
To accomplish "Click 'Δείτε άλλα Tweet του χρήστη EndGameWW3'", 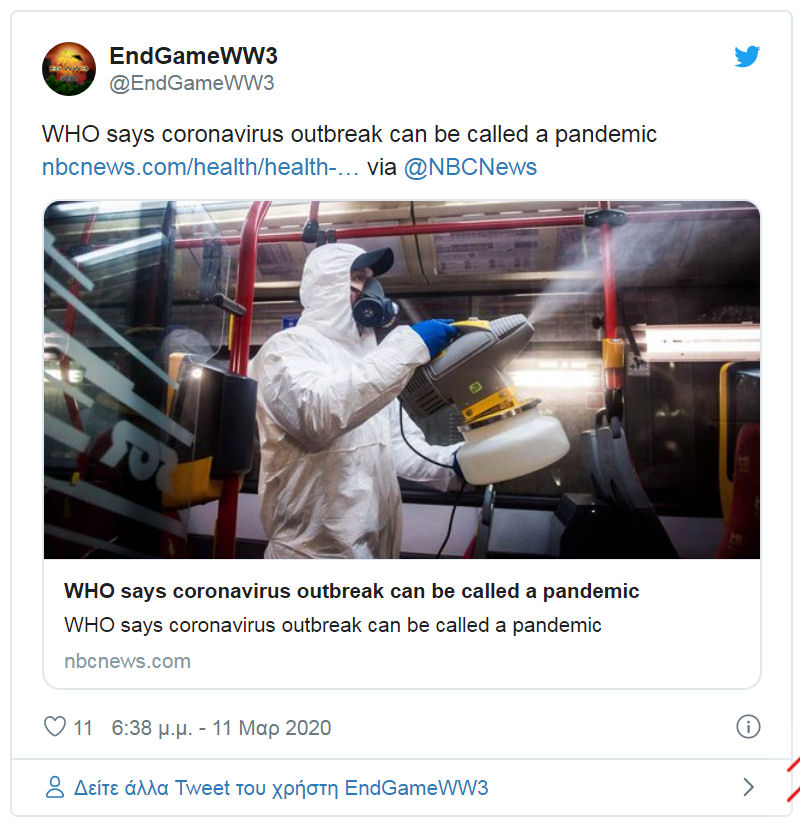I will tap(281, 788).
